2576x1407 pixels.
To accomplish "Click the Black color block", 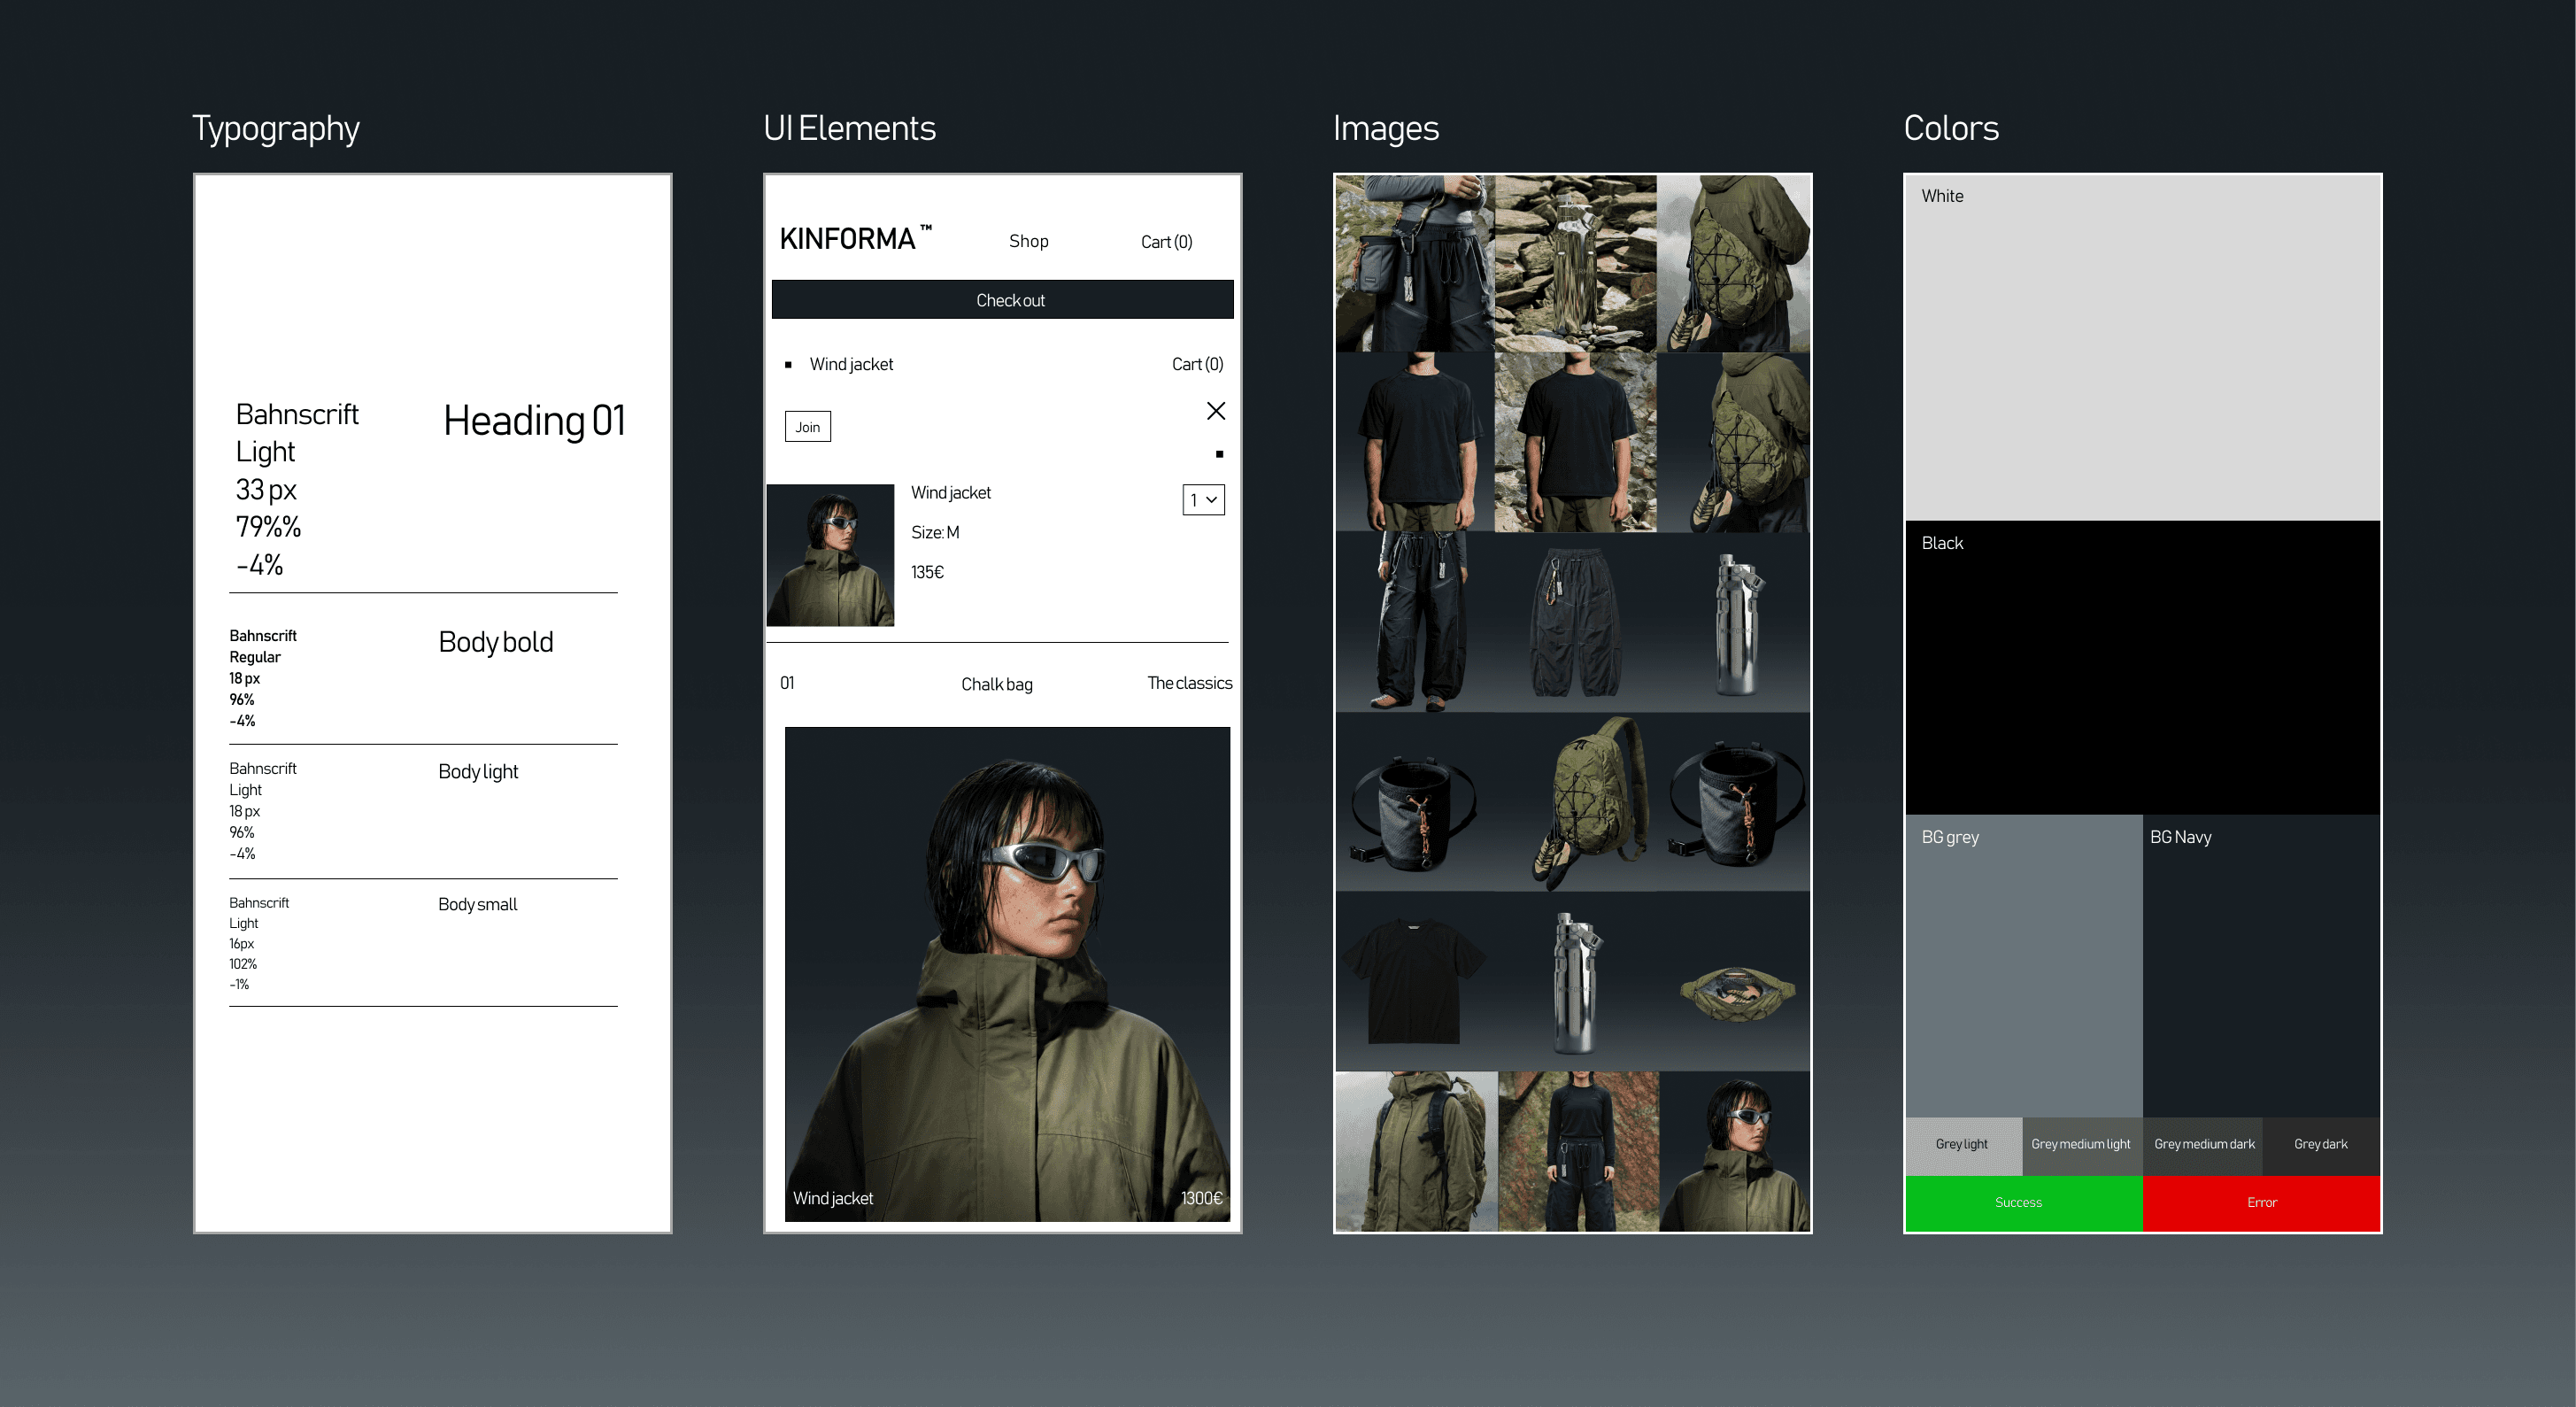I will [x=2141, y=667].
